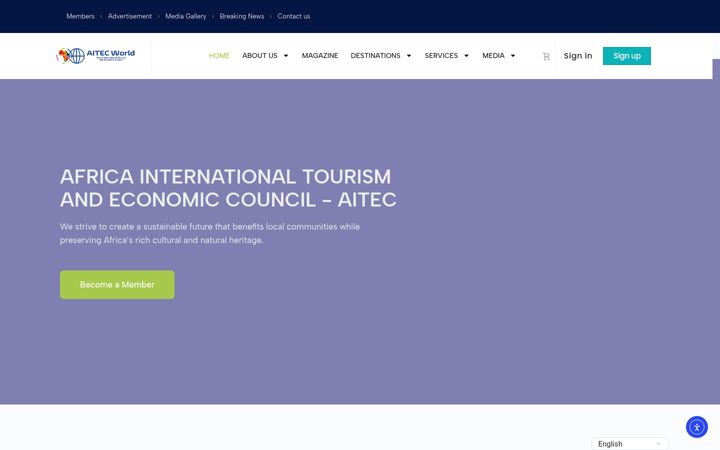Open the About Us menu item
The width and height of the screenshot is (720, 450).
pos(259,56)
